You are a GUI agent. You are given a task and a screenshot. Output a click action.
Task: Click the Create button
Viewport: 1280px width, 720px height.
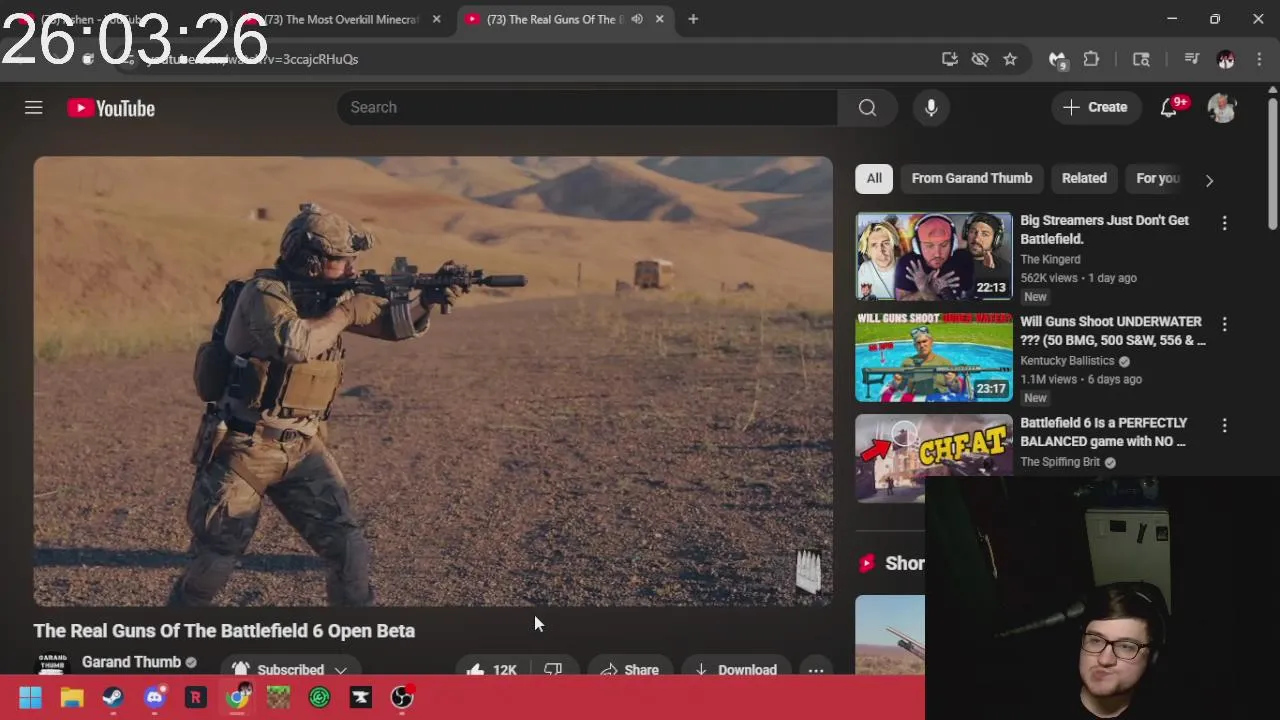click(x=1095, y=107)
